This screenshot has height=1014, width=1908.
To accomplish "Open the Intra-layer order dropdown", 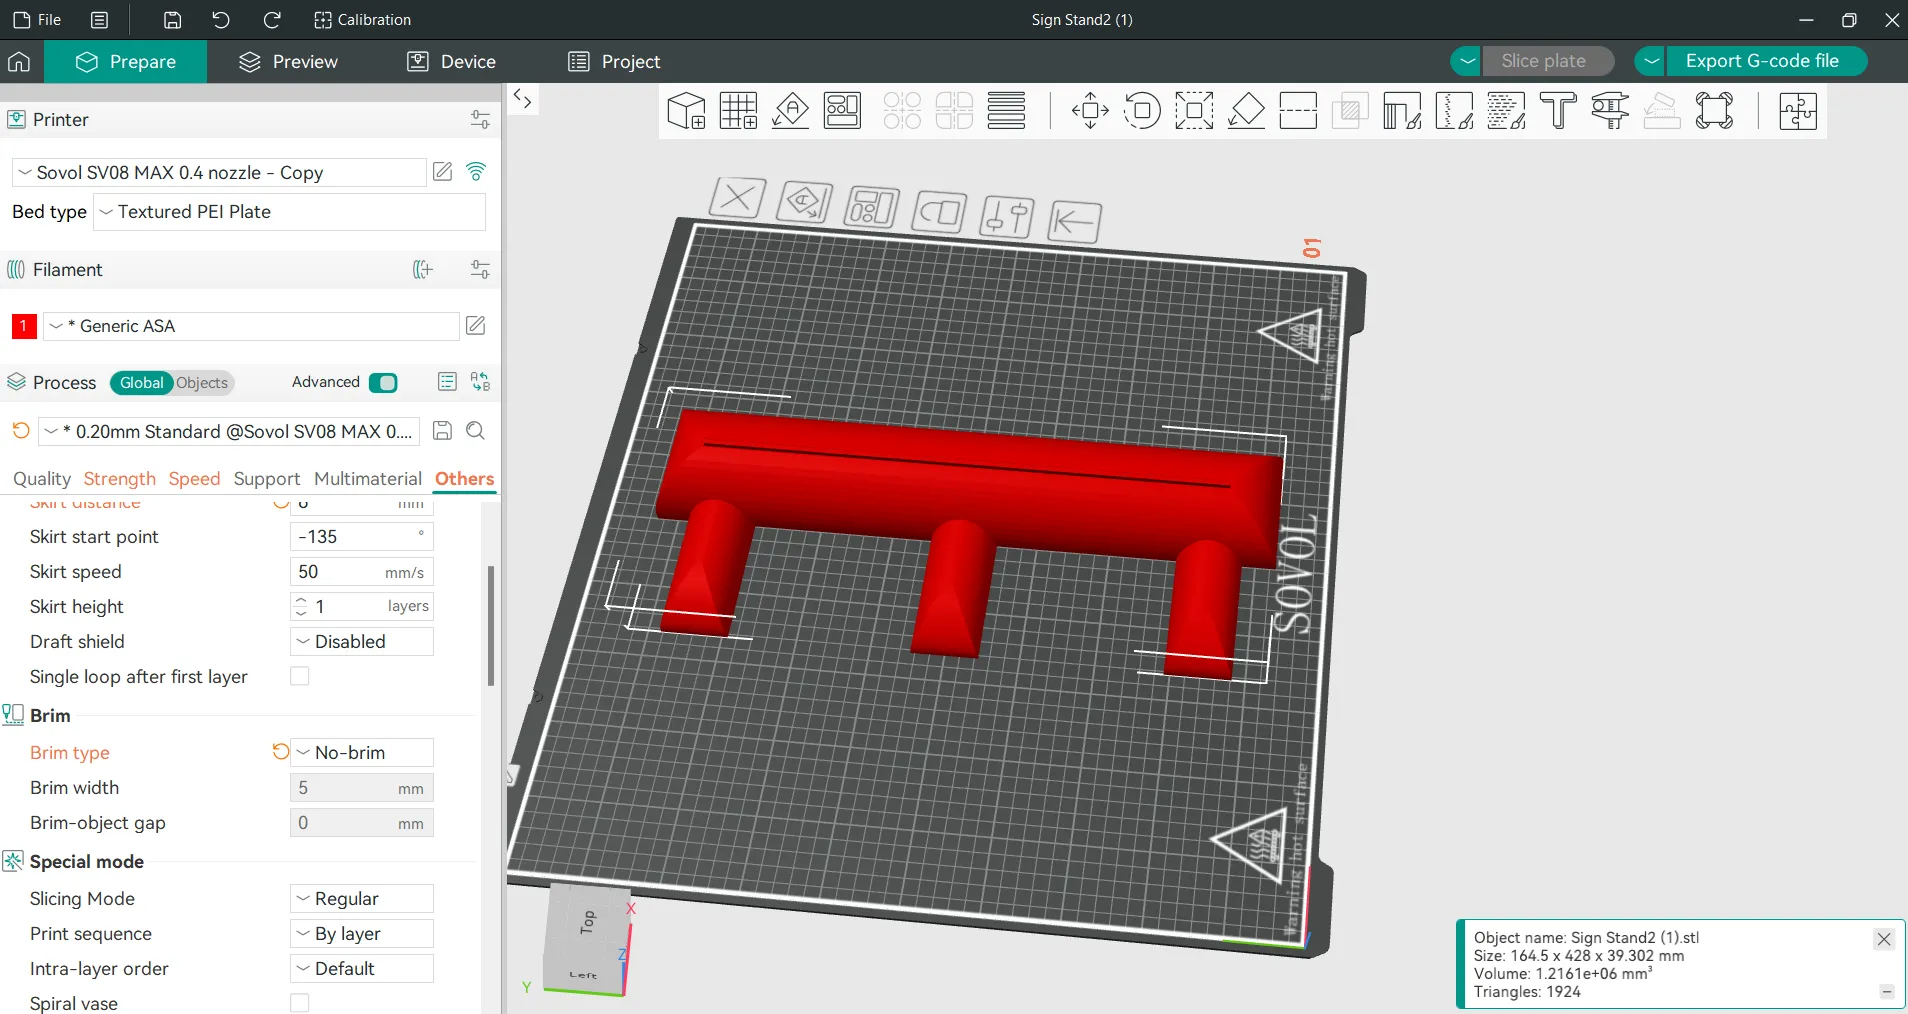I will coord(362,968).
